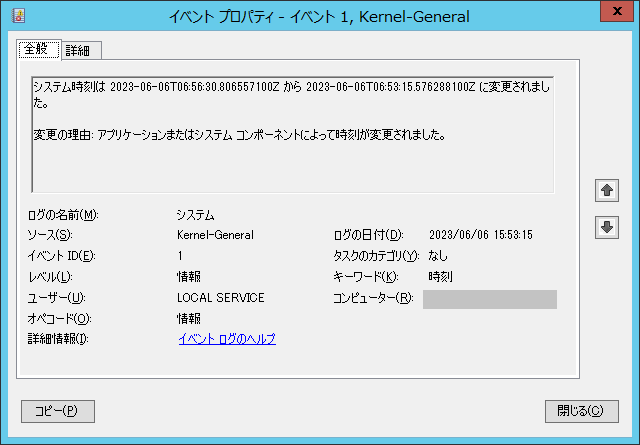The image size is (640, 445).
Task: Click the up arrow previous-event button
Action: (607, 190)
